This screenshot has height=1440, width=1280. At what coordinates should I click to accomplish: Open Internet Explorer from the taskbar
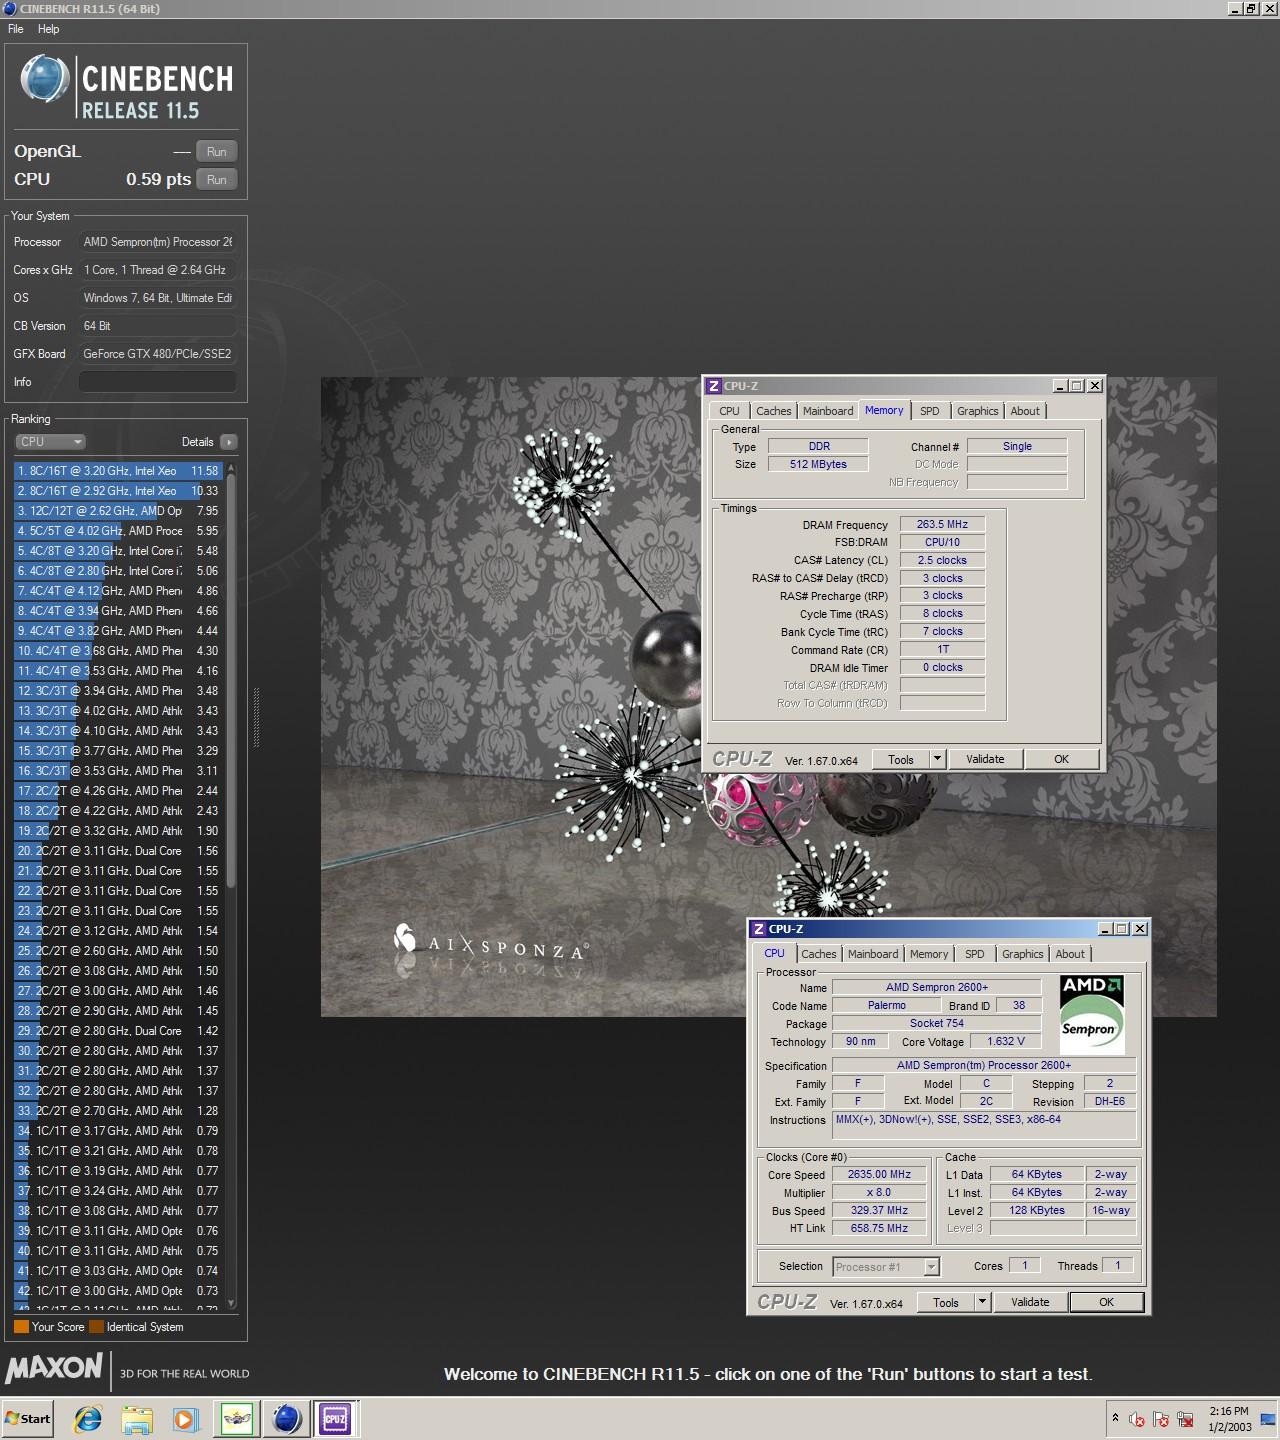coord(88,1418)
